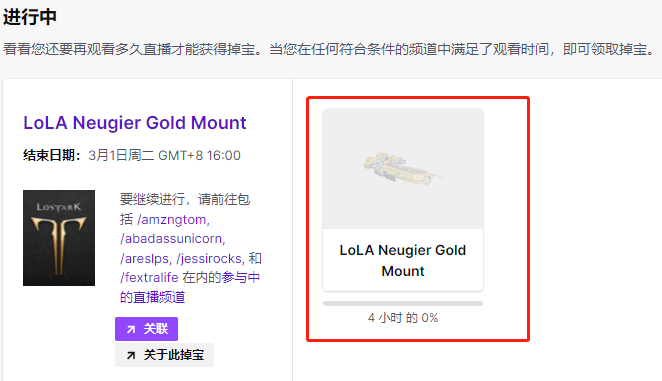Visit the /amzngtom channel link

coord(173,220)
